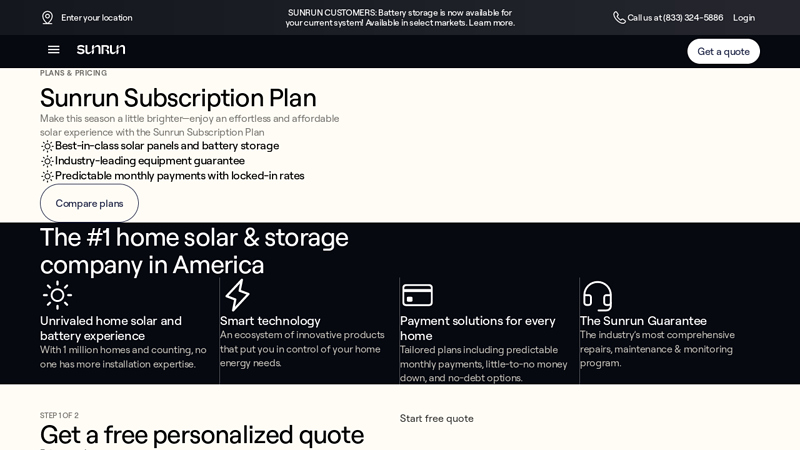Click Enter your location
The height and width of the screenshot is (450, 800).
point(96,17)
